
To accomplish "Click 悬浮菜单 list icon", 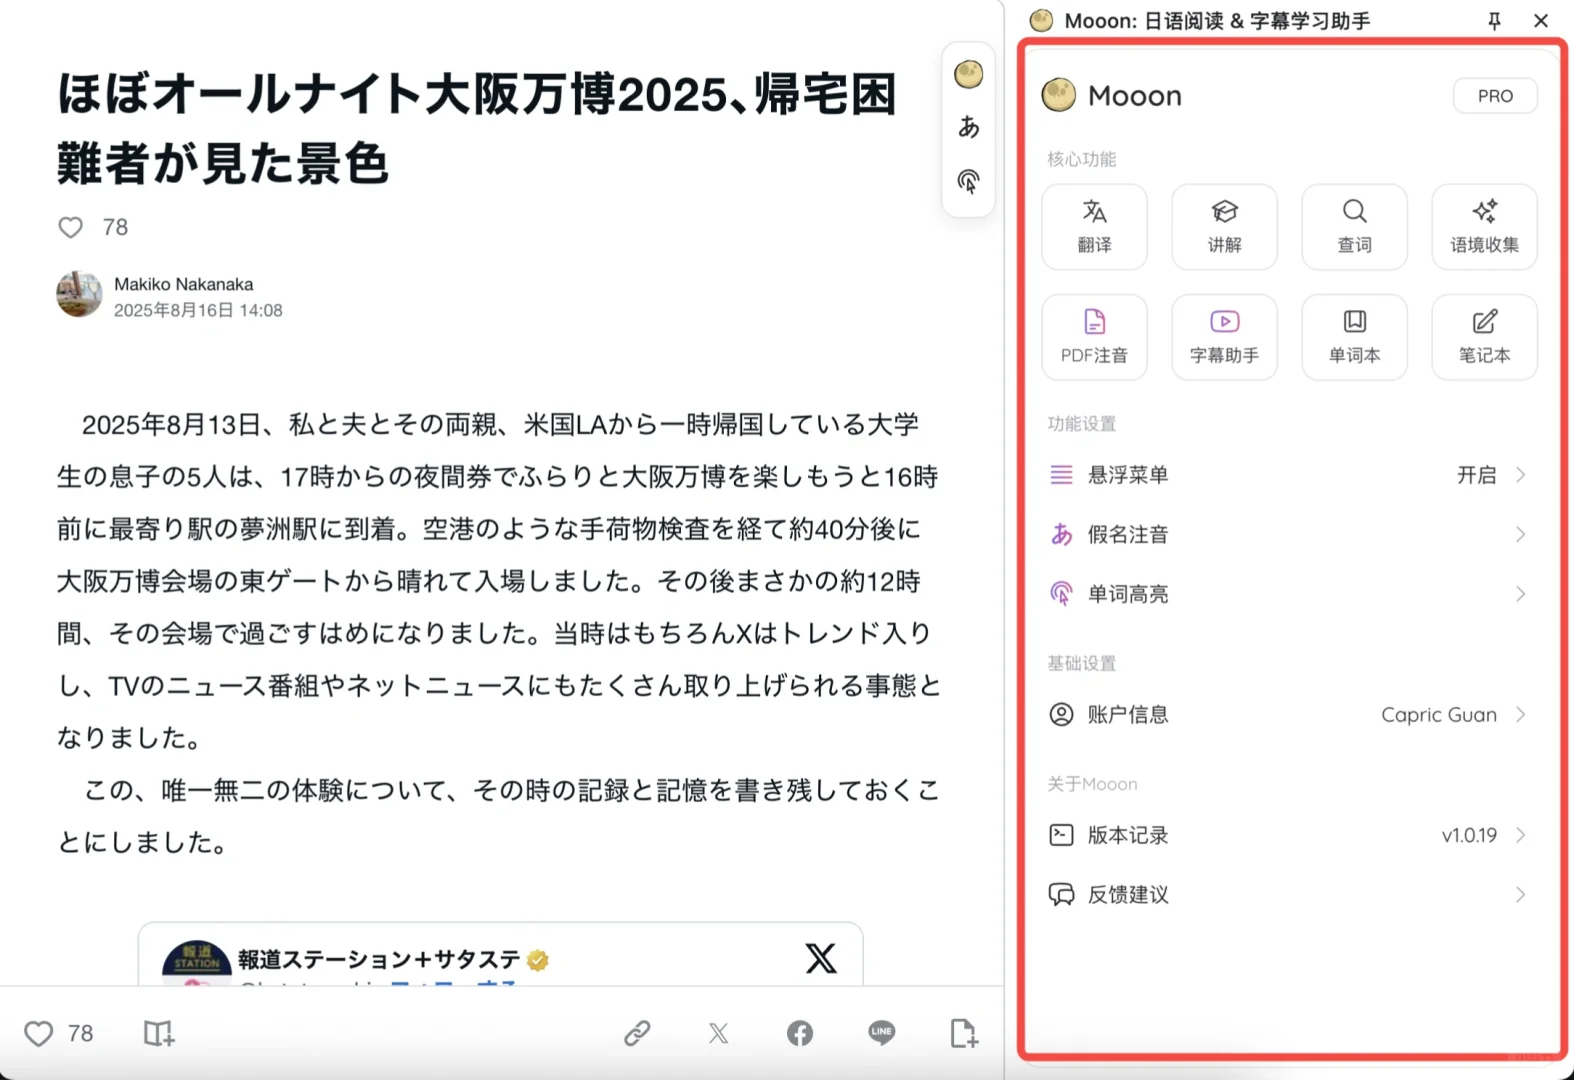I will pyautogui.click(x=1061, y=475).
